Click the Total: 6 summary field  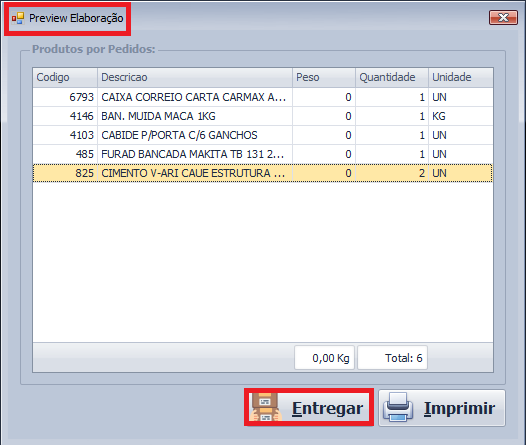pos(392,358)
